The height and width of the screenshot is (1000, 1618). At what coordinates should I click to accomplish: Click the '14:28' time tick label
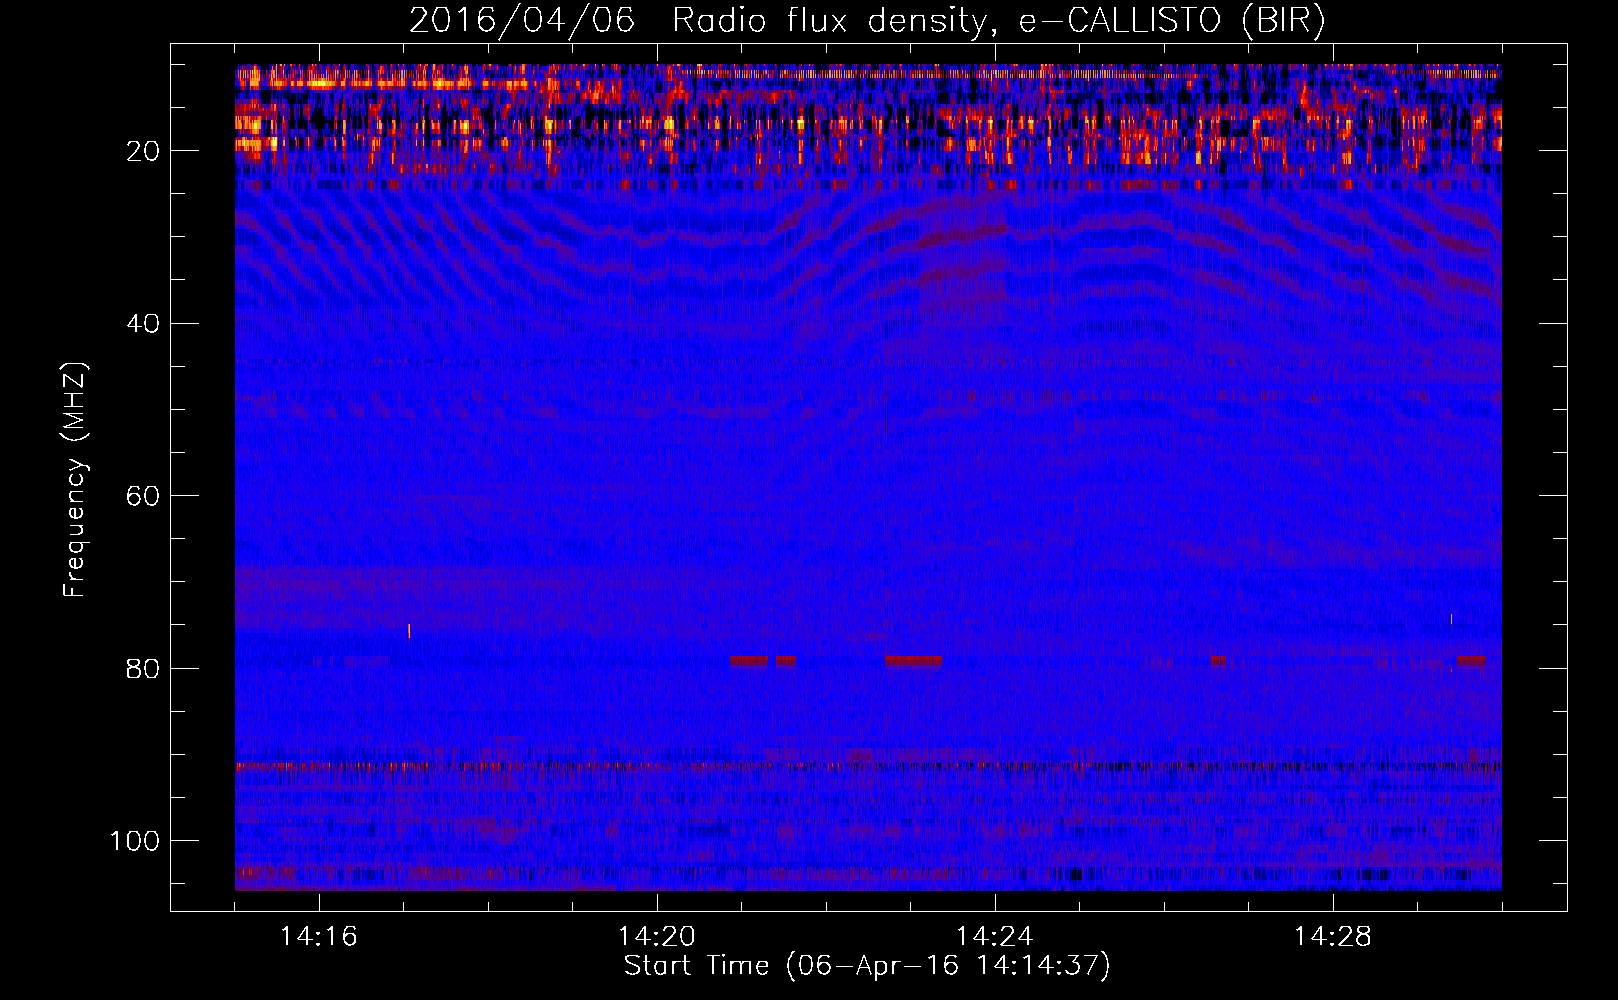(x=1332, y=937)
